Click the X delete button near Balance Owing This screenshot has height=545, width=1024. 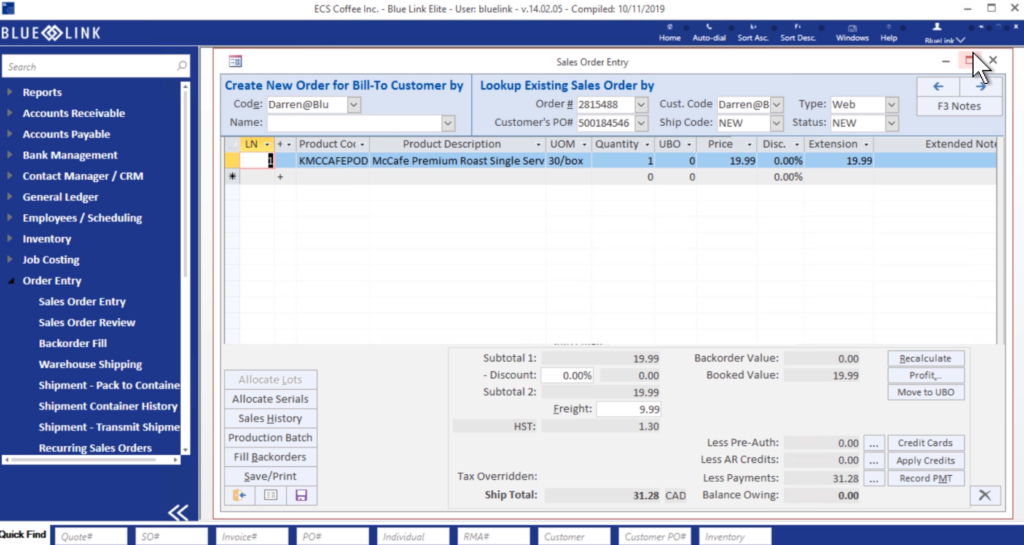(985, 495)
